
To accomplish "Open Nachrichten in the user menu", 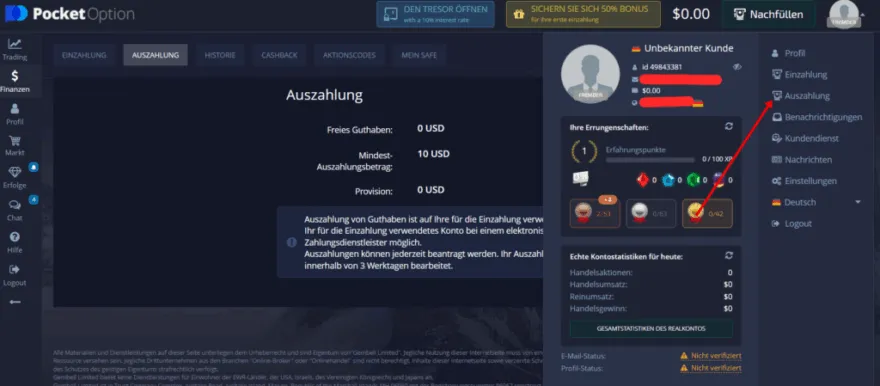I will pyautogui.click(x=801, y=159).
